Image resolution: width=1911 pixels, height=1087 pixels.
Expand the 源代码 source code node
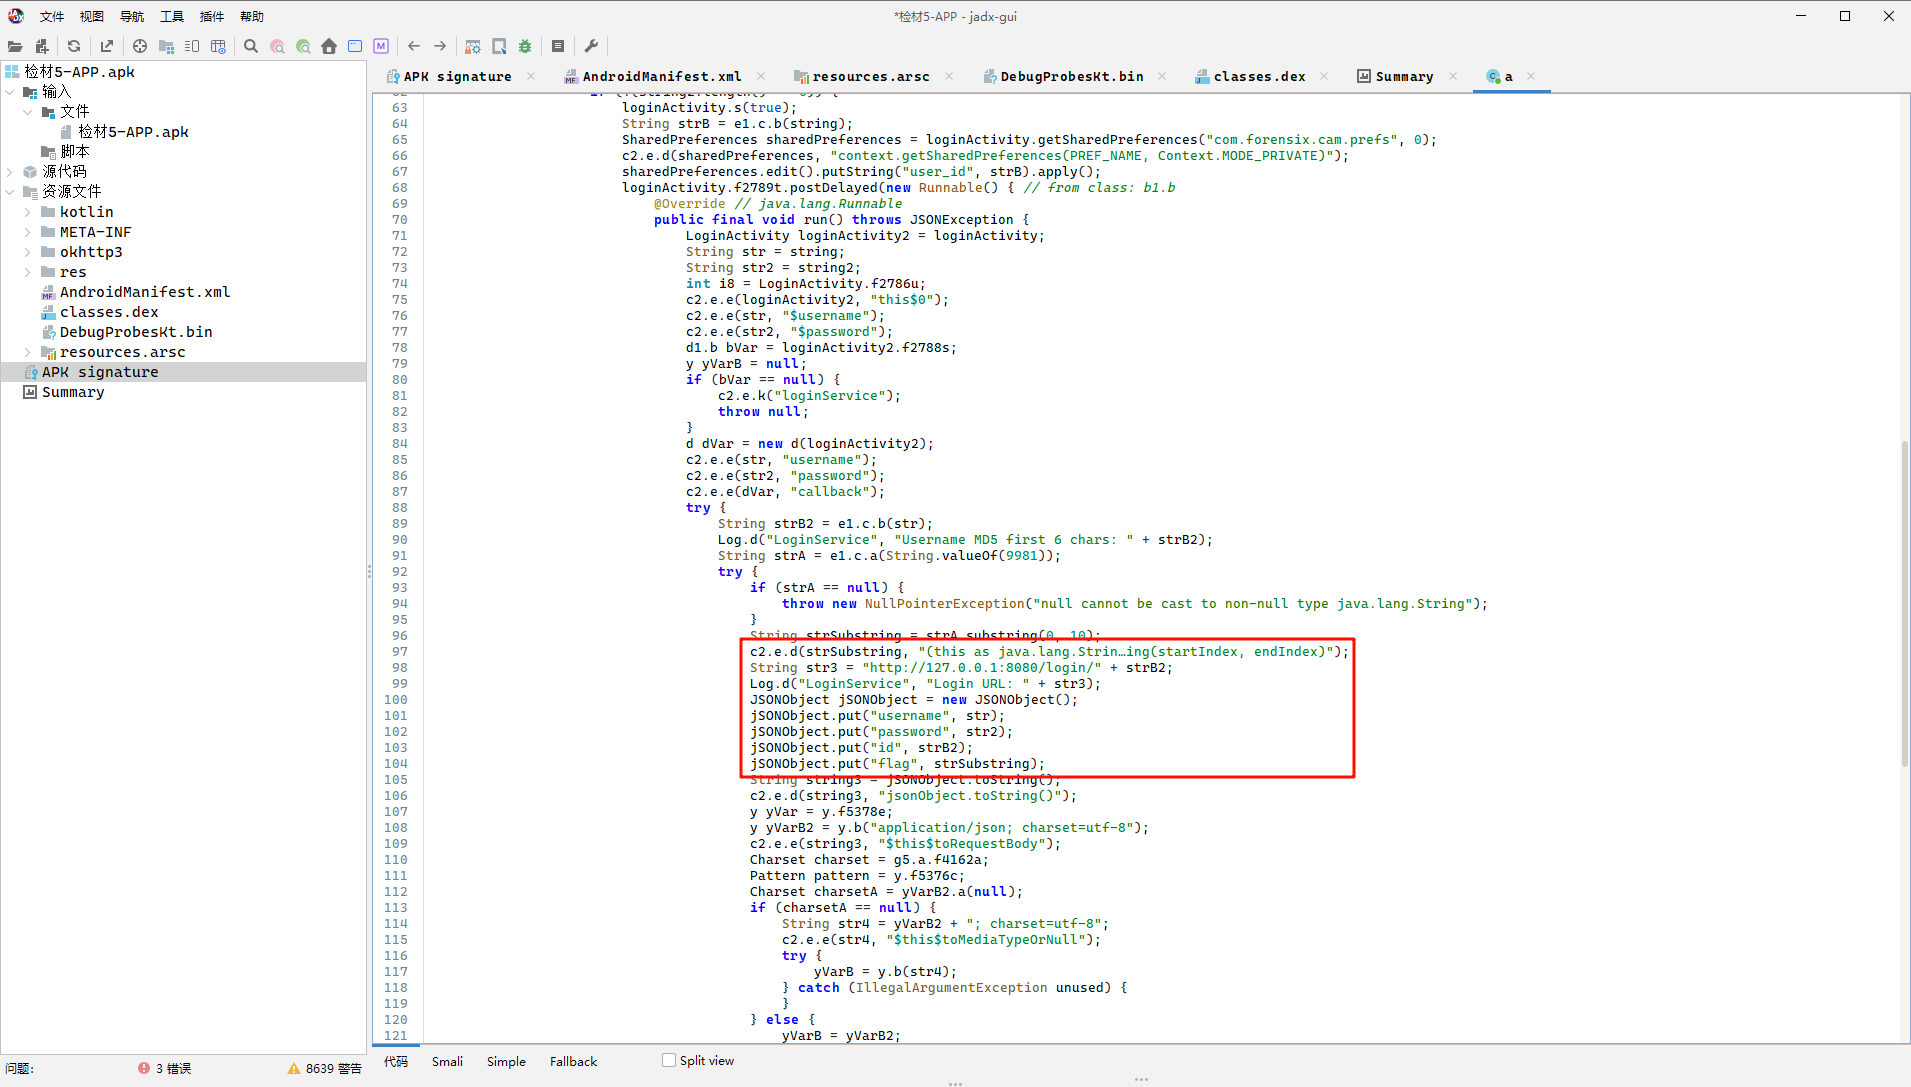10,172
